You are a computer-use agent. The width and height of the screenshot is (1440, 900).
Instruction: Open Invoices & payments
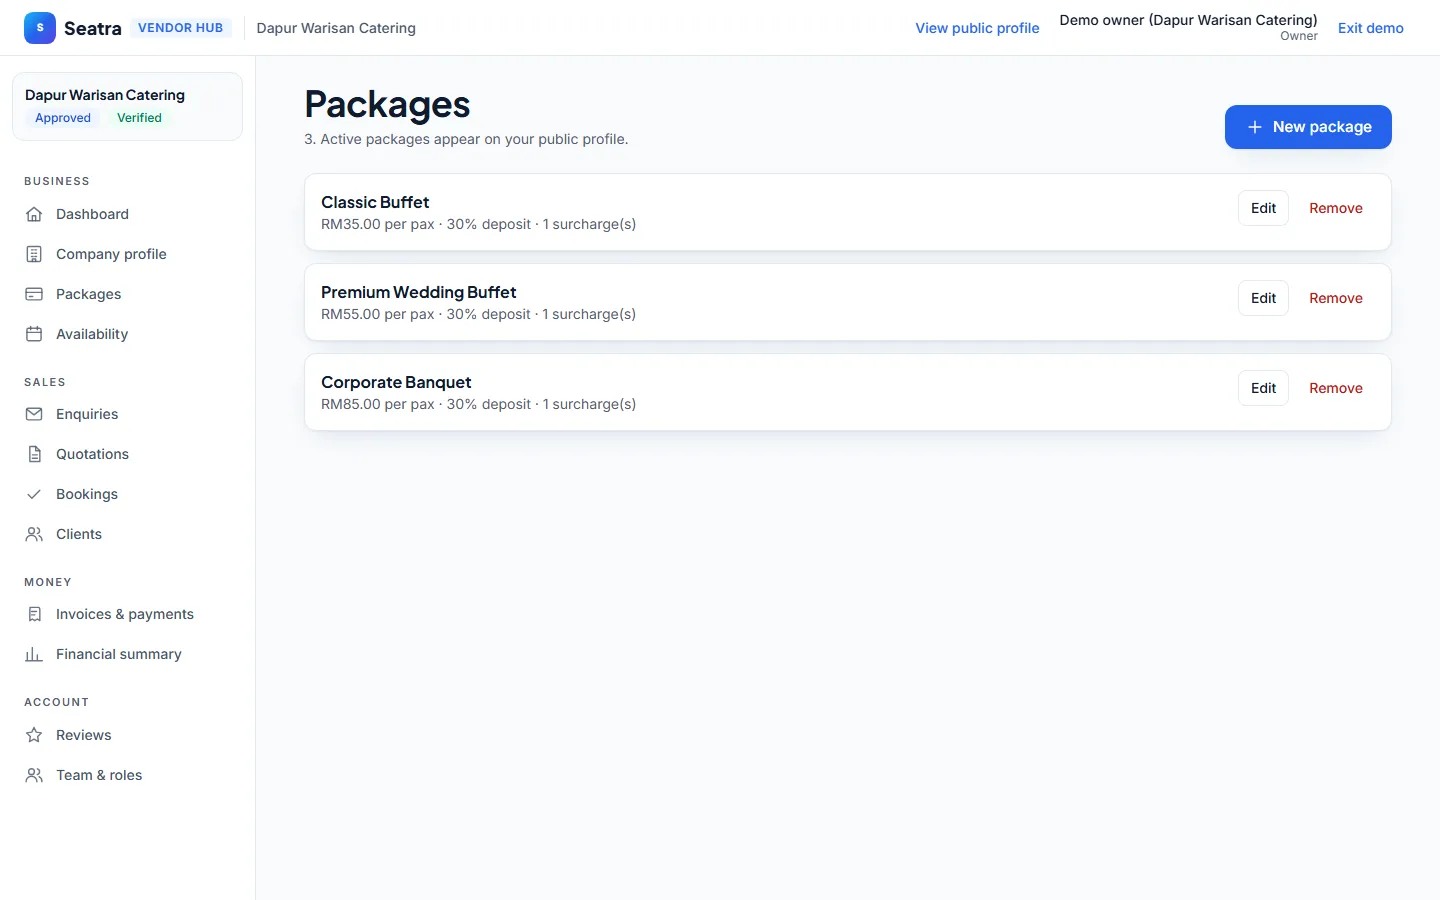tap(127, 614)
